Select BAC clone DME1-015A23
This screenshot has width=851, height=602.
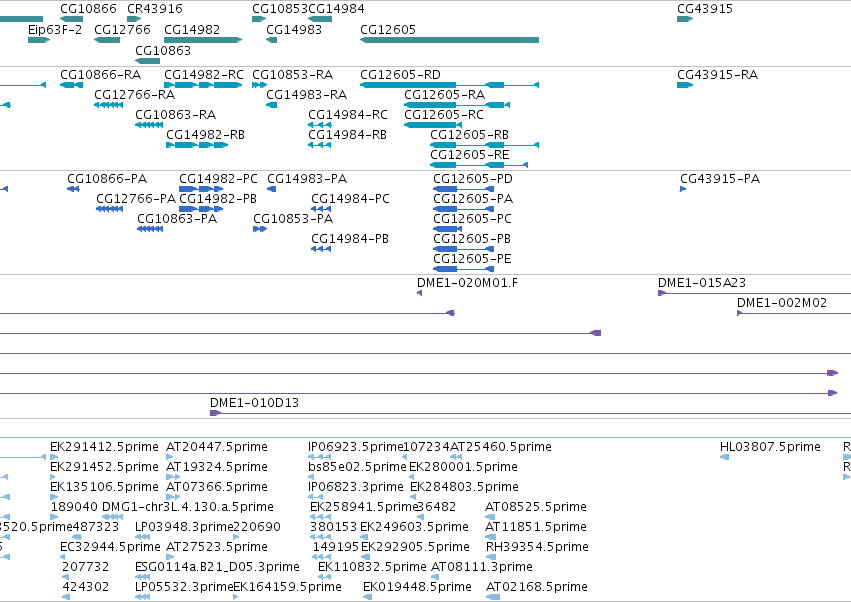coord(702,283)
